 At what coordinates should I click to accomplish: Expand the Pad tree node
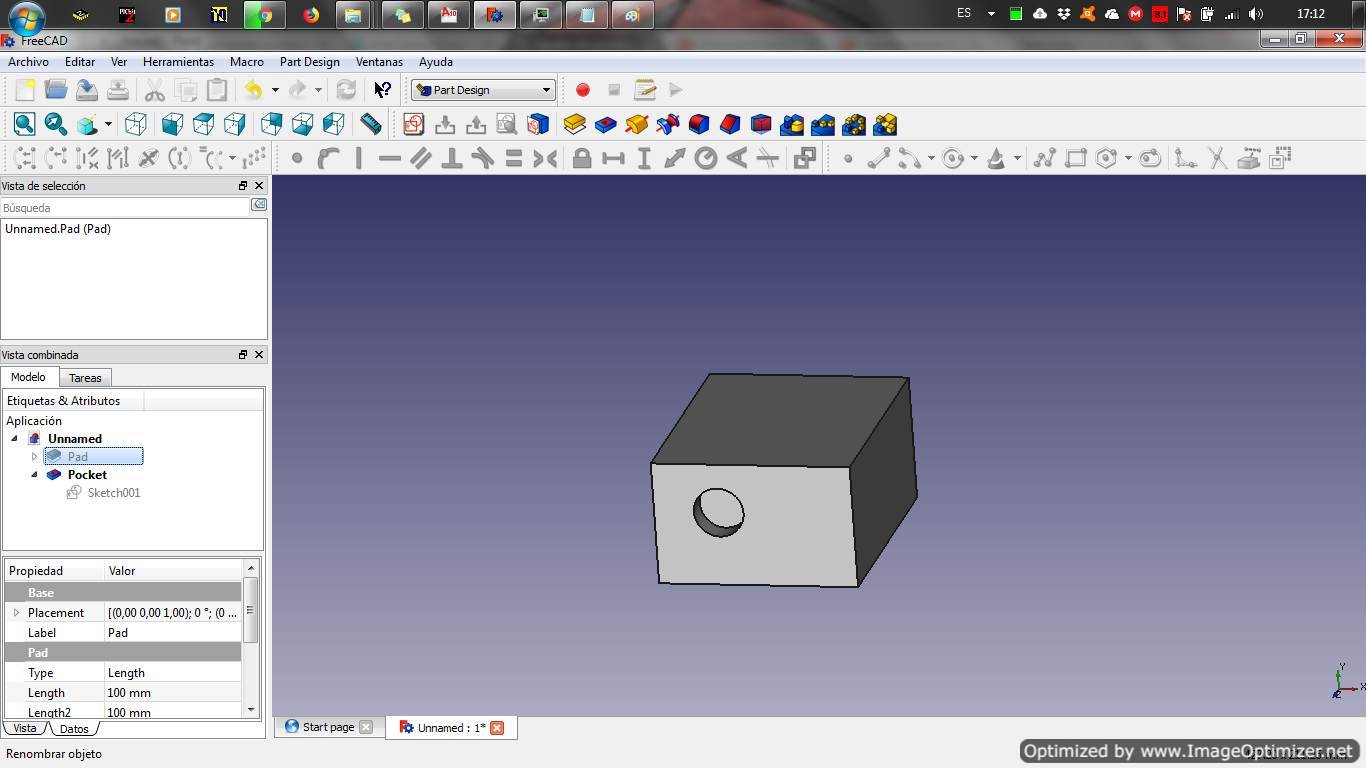[x=34, y=457]
